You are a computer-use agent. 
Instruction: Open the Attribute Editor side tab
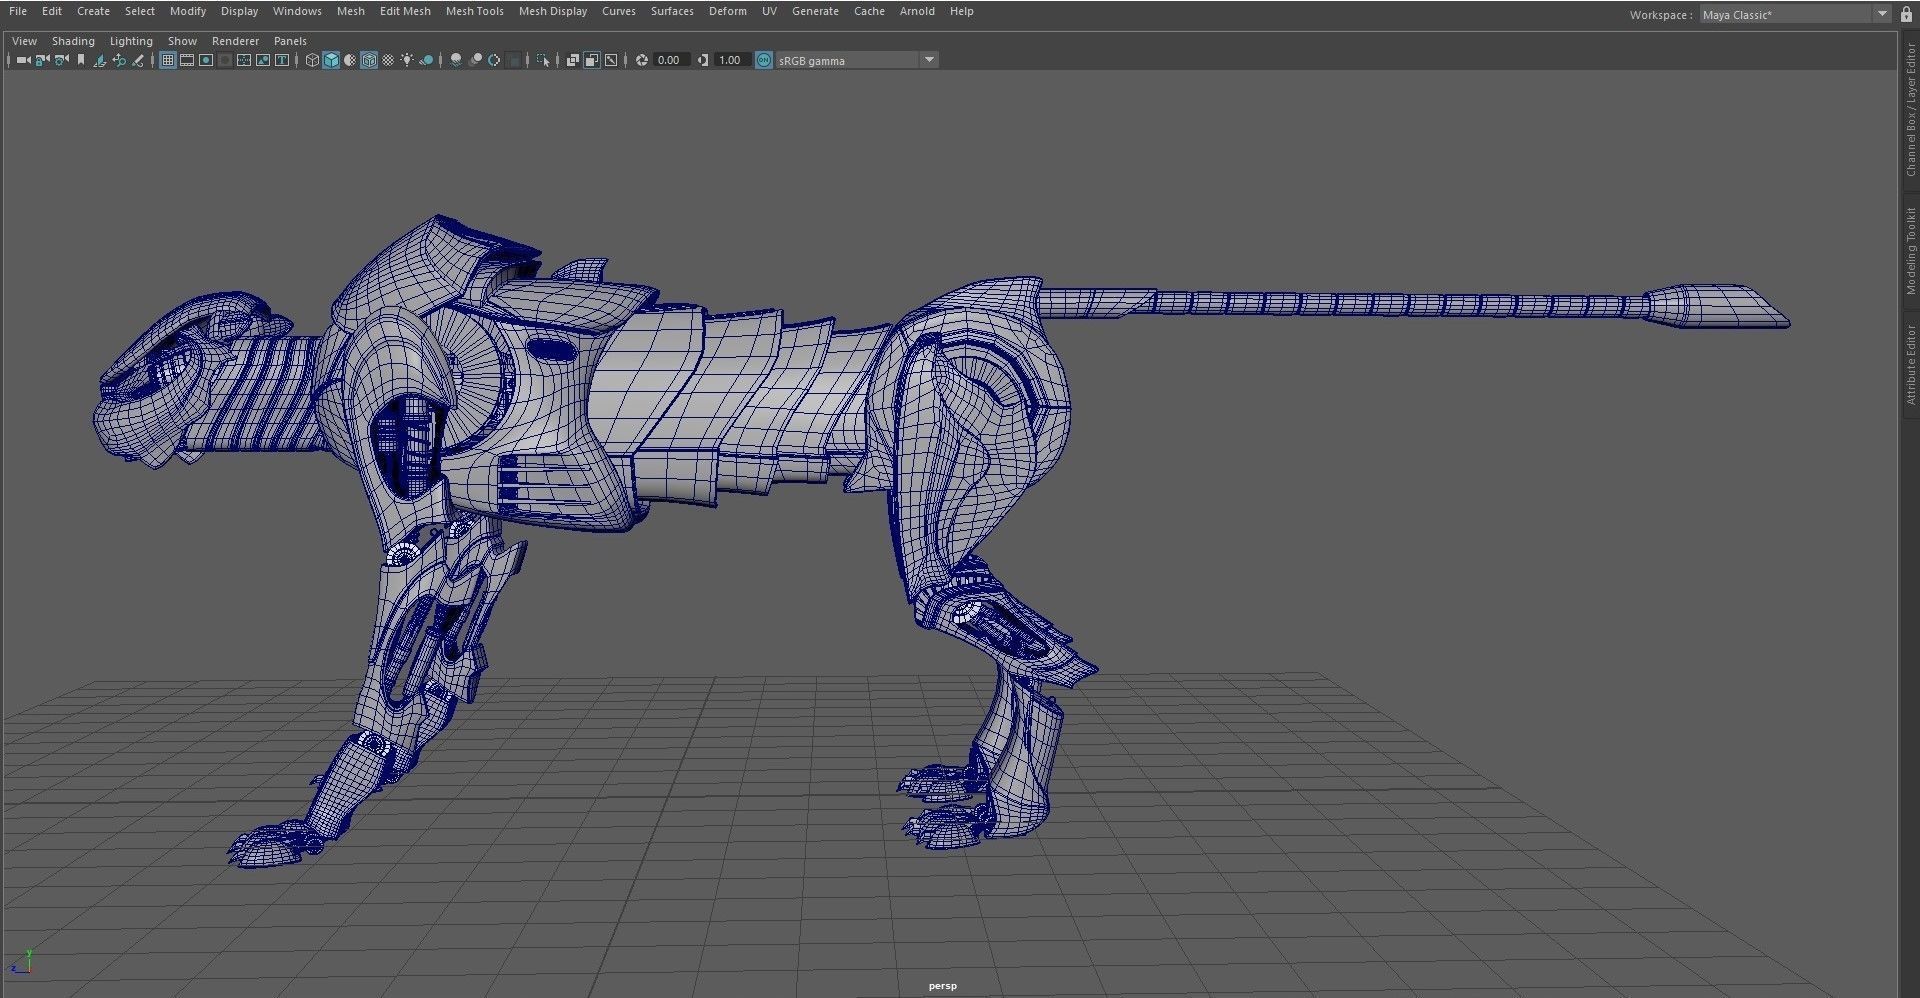[1910, 364]
